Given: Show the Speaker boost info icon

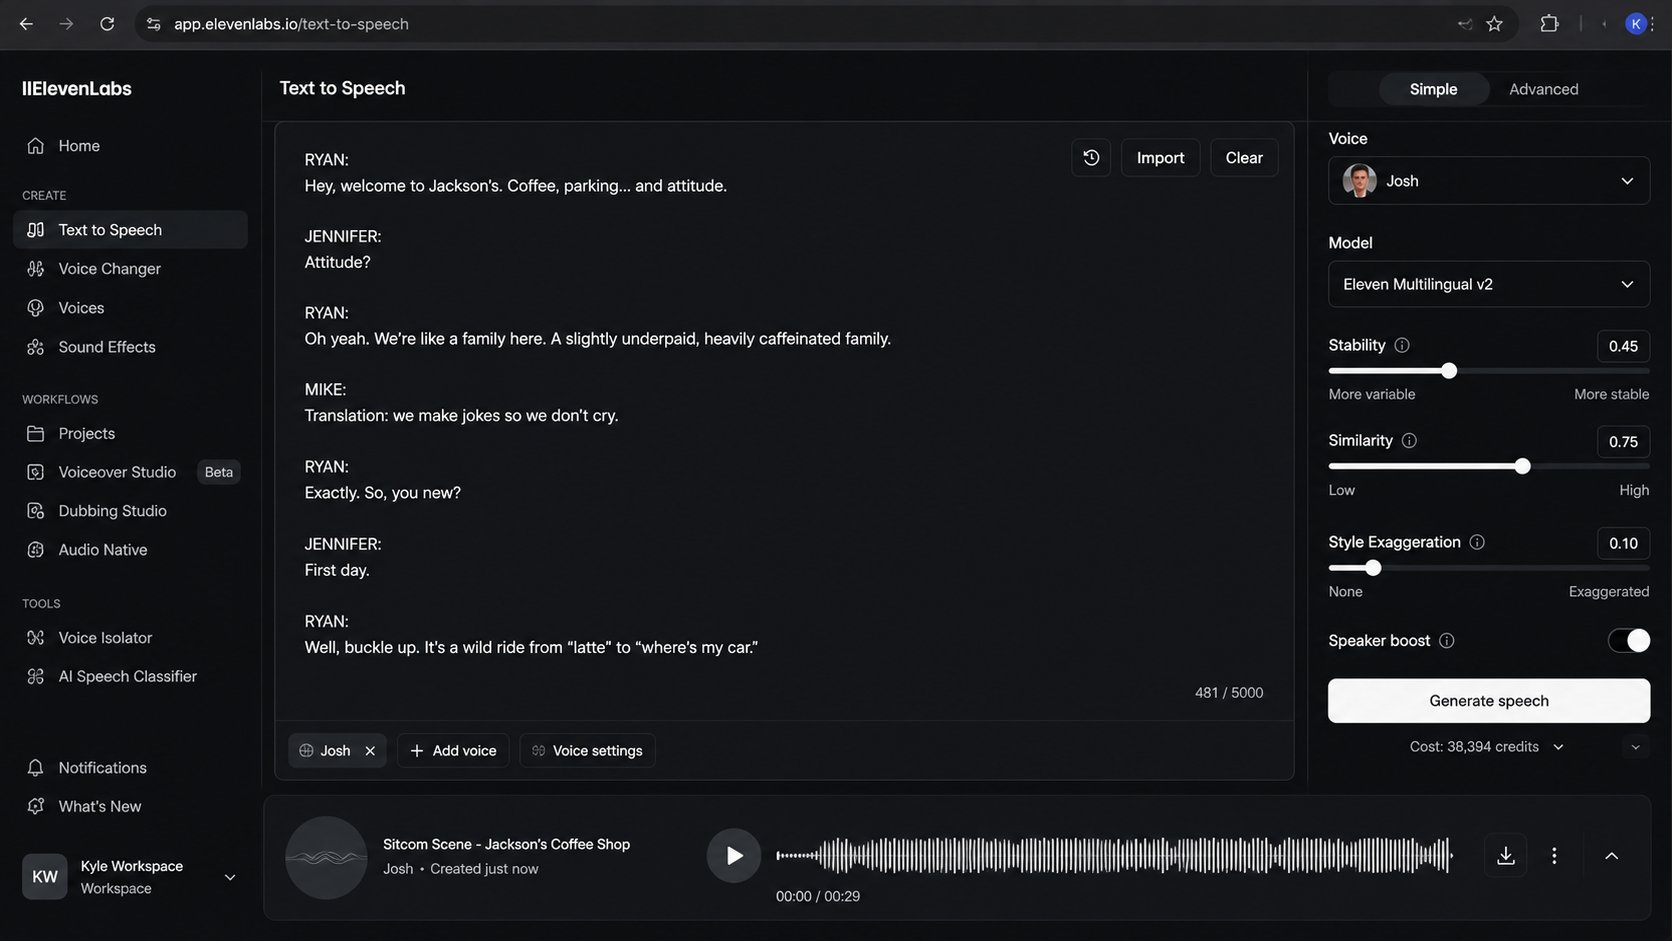Looking at the screenshot, I should pyautogui.click(x=1446, y=641).
